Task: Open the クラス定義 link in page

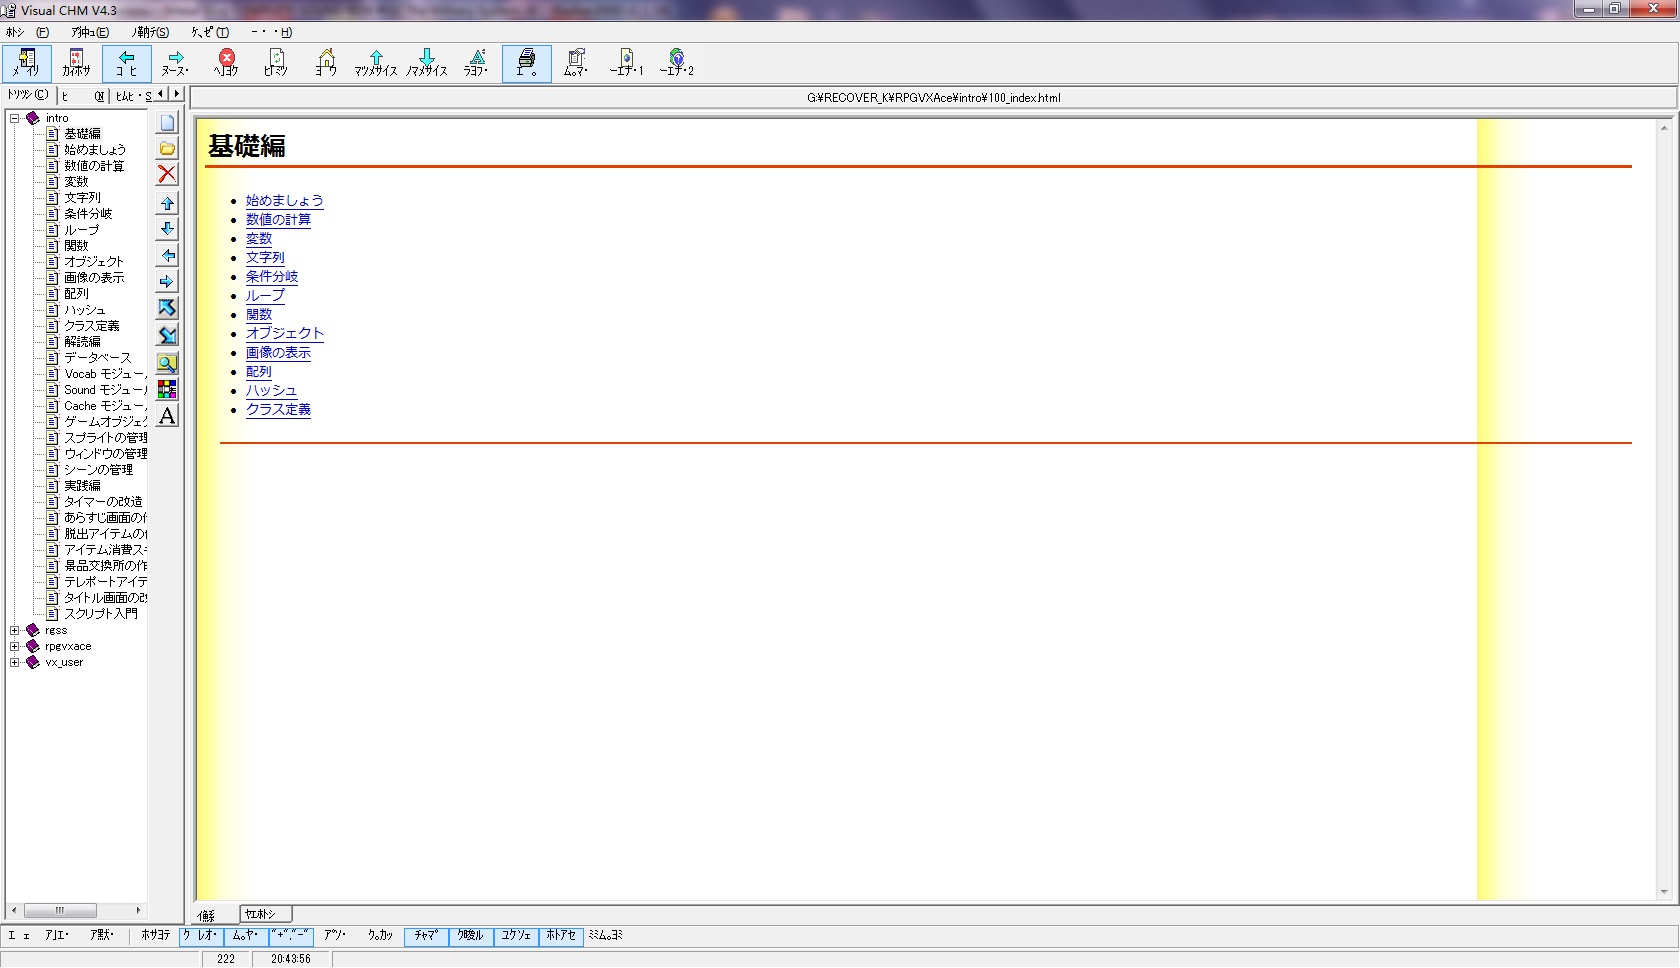Action: click(x=278, y=409)
